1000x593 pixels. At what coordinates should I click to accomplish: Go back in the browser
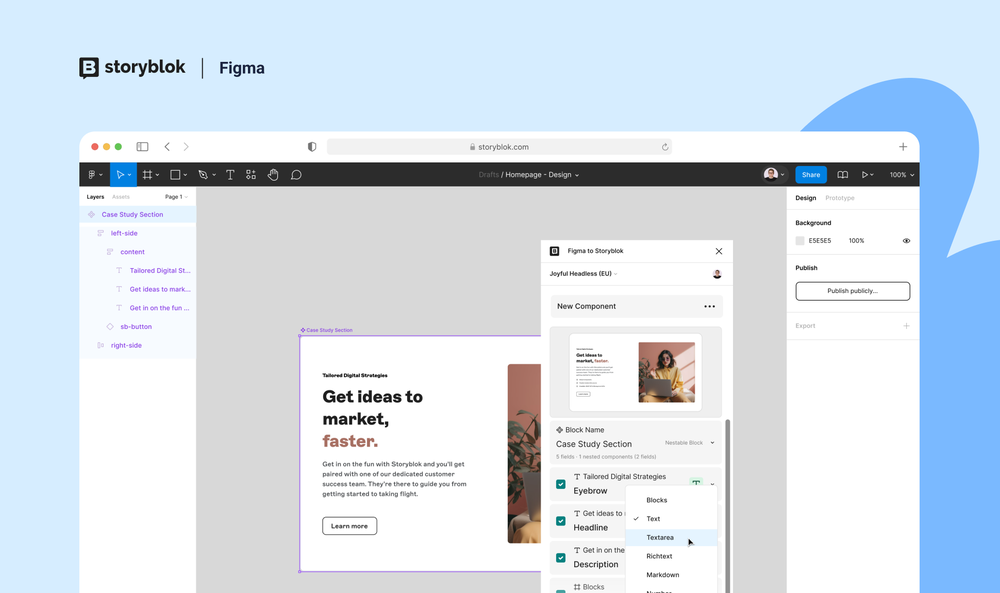point(167,147)
